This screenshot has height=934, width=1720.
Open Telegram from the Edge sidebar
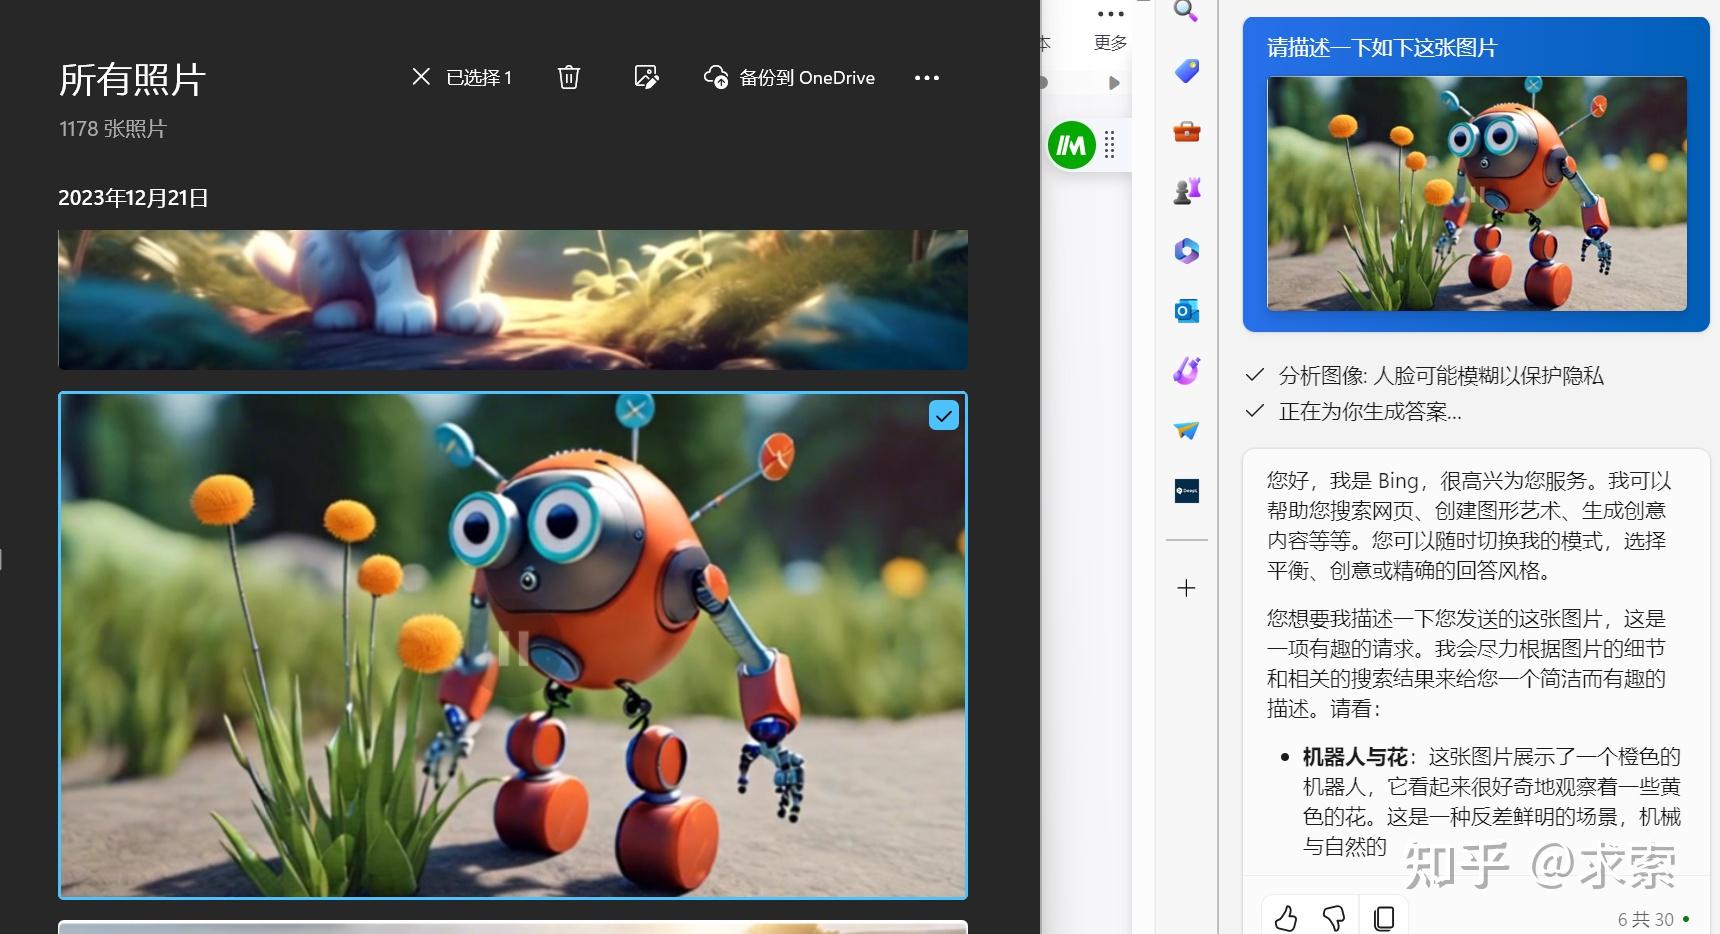pyautogui.click(x=1186, y=431)
